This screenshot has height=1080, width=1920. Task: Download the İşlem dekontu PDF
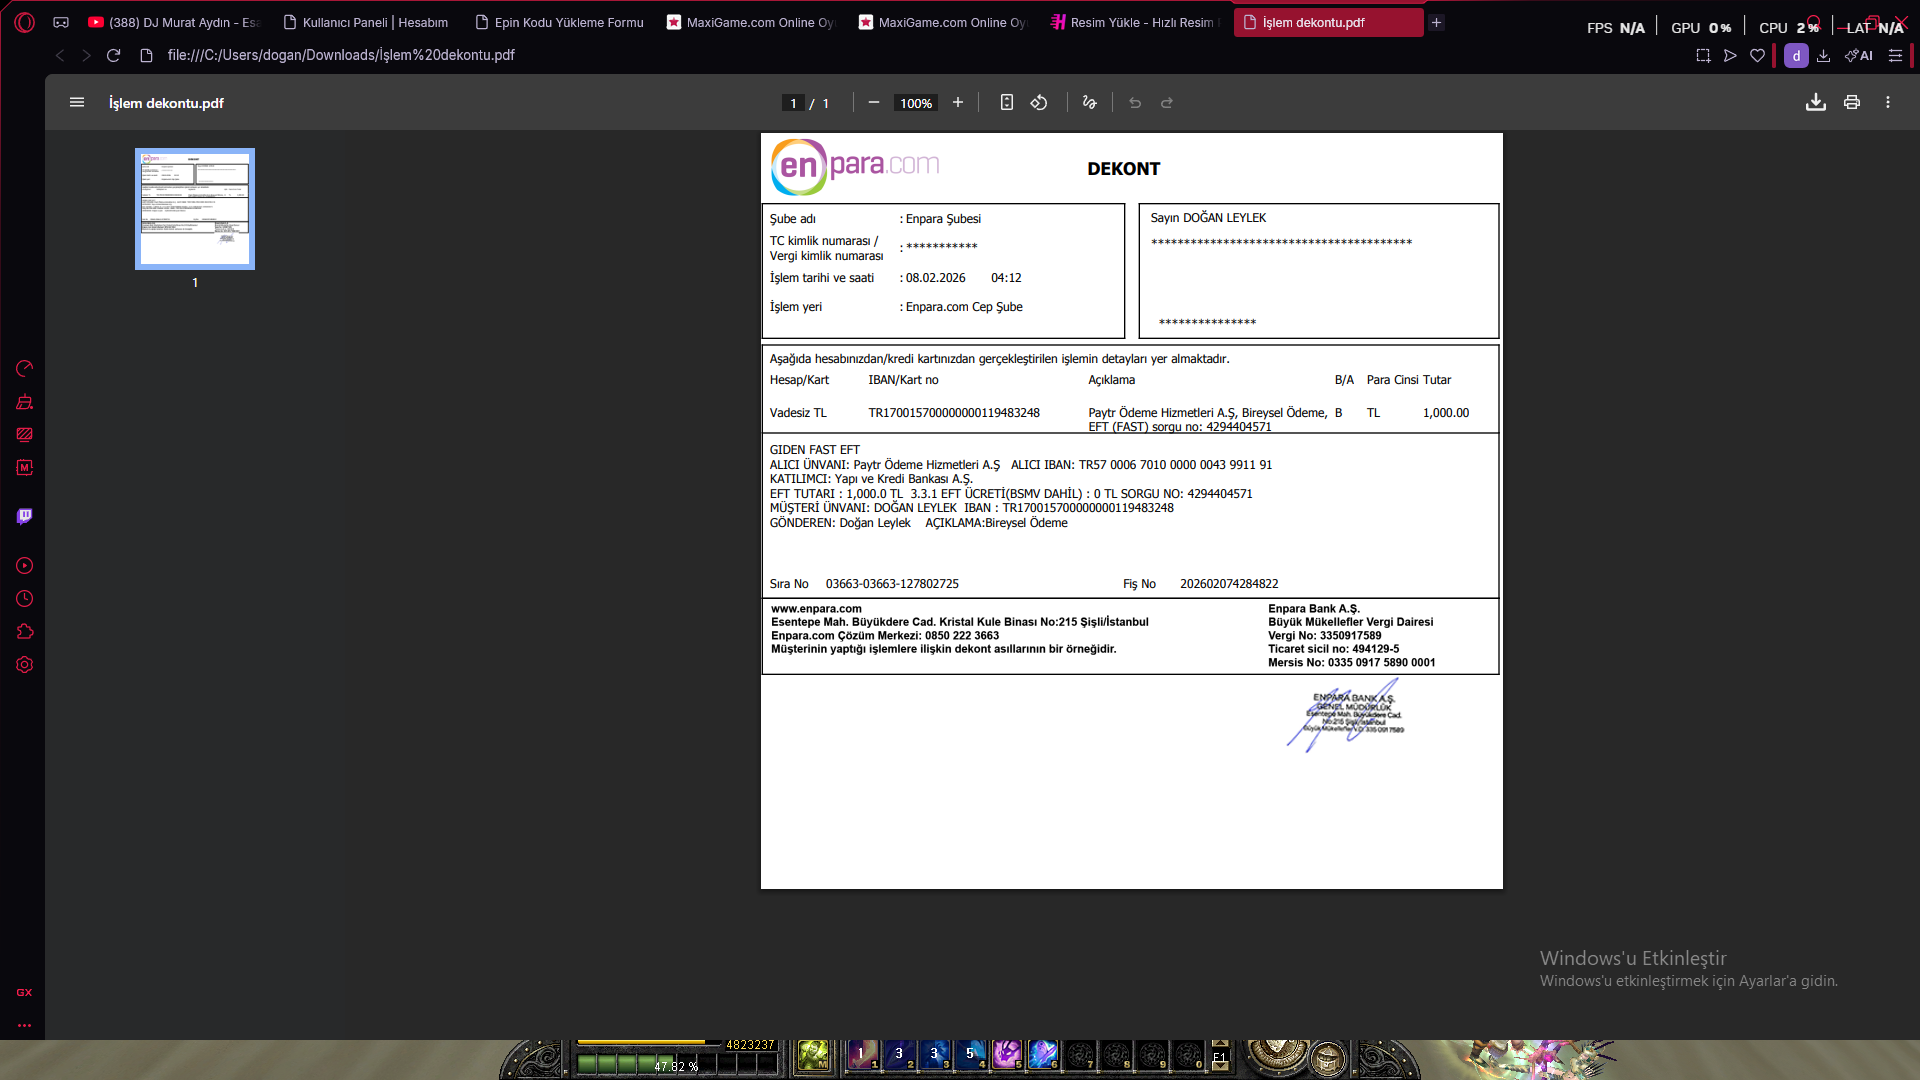1816,102
